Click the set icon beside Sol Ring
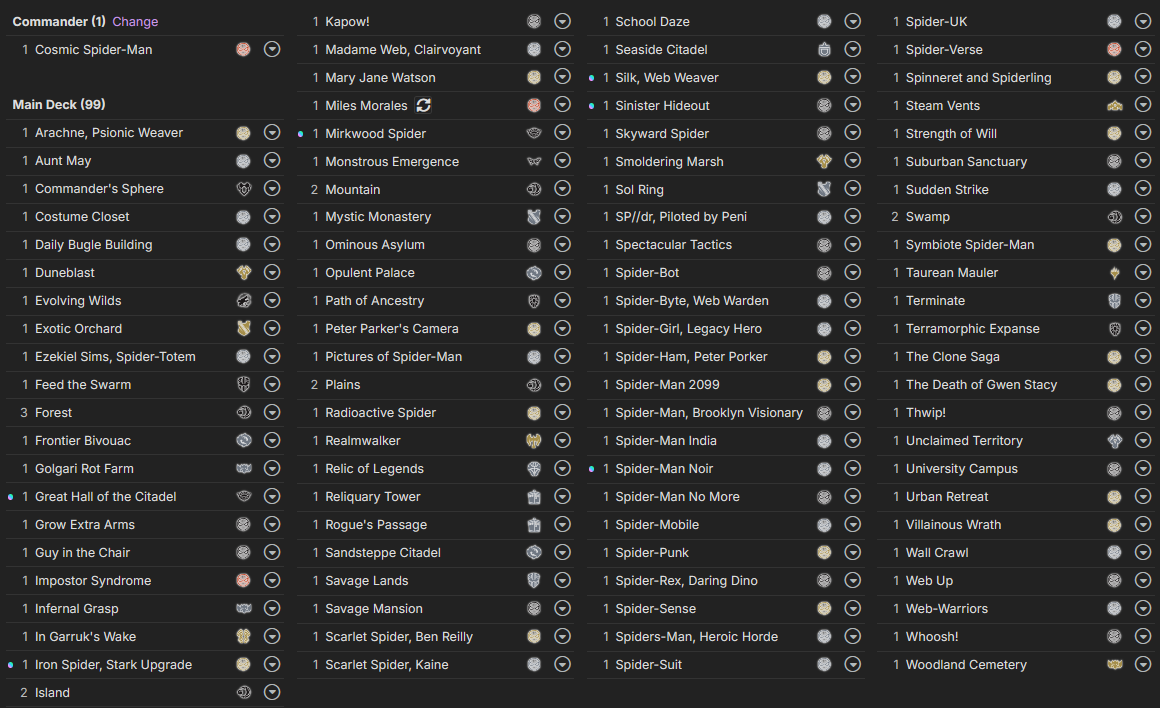Image resolution: width=1160 pixels, height=708 pixels. (x=824, y=189)
